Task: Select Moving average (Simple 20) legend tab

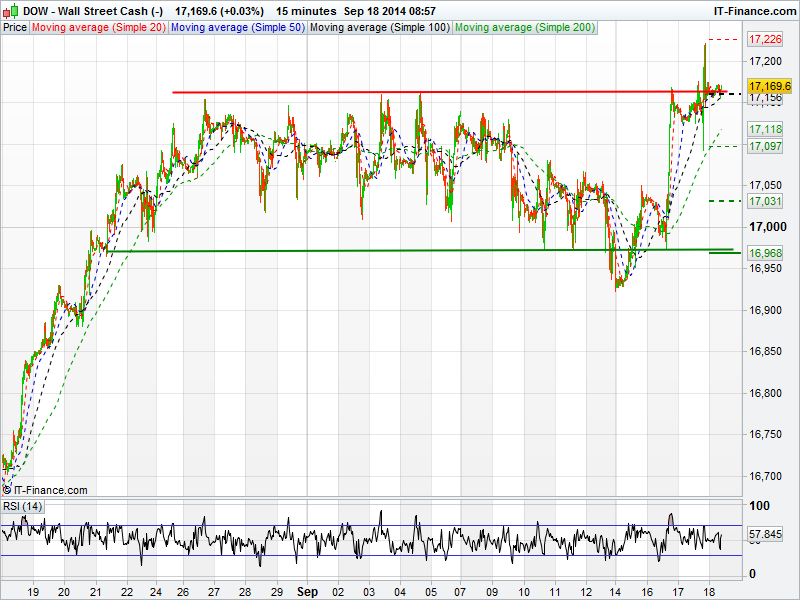Action: pyautogui.click(x=98, y=28)
